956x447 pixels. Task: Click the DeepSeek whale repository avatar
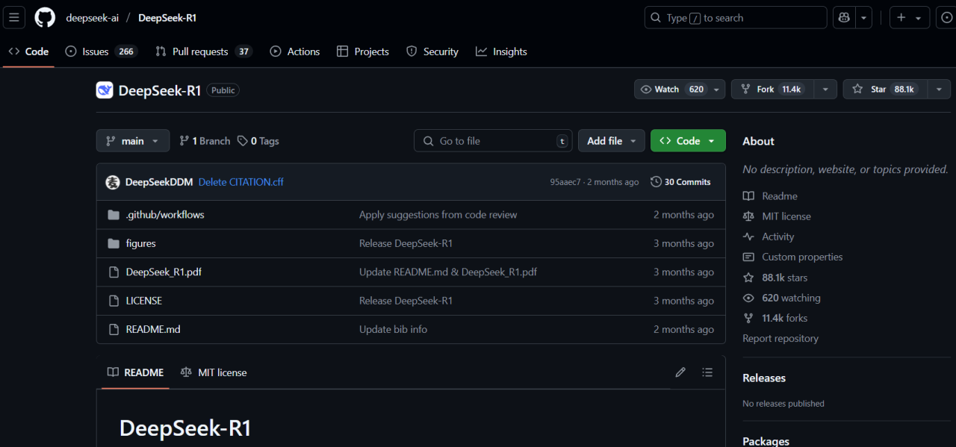pos(104,90)
